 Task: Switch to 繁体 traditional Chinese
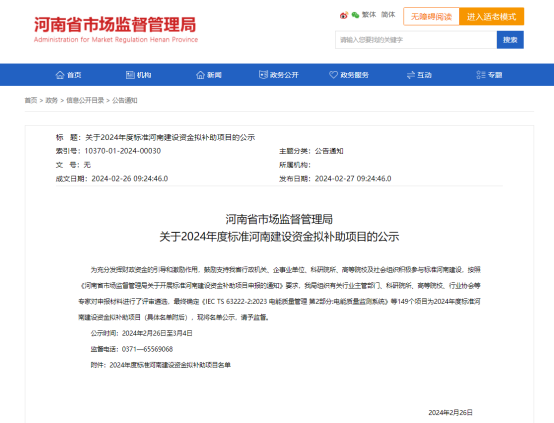pos(369,15)
